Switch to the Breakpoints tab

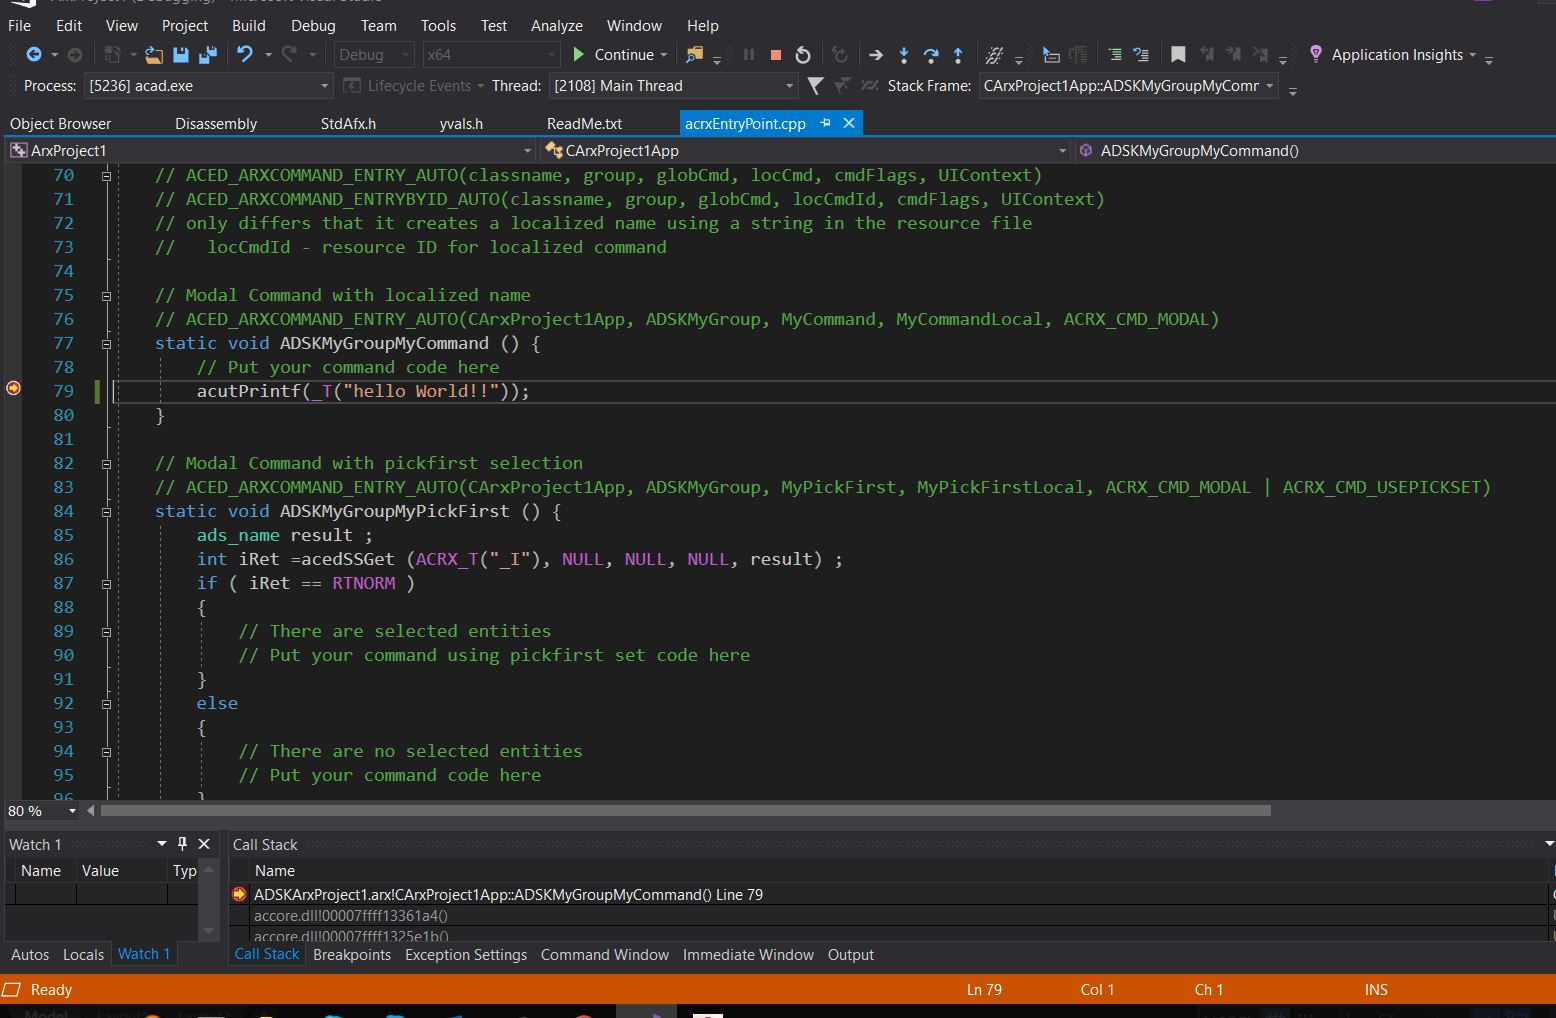click(x=352, y=955)
